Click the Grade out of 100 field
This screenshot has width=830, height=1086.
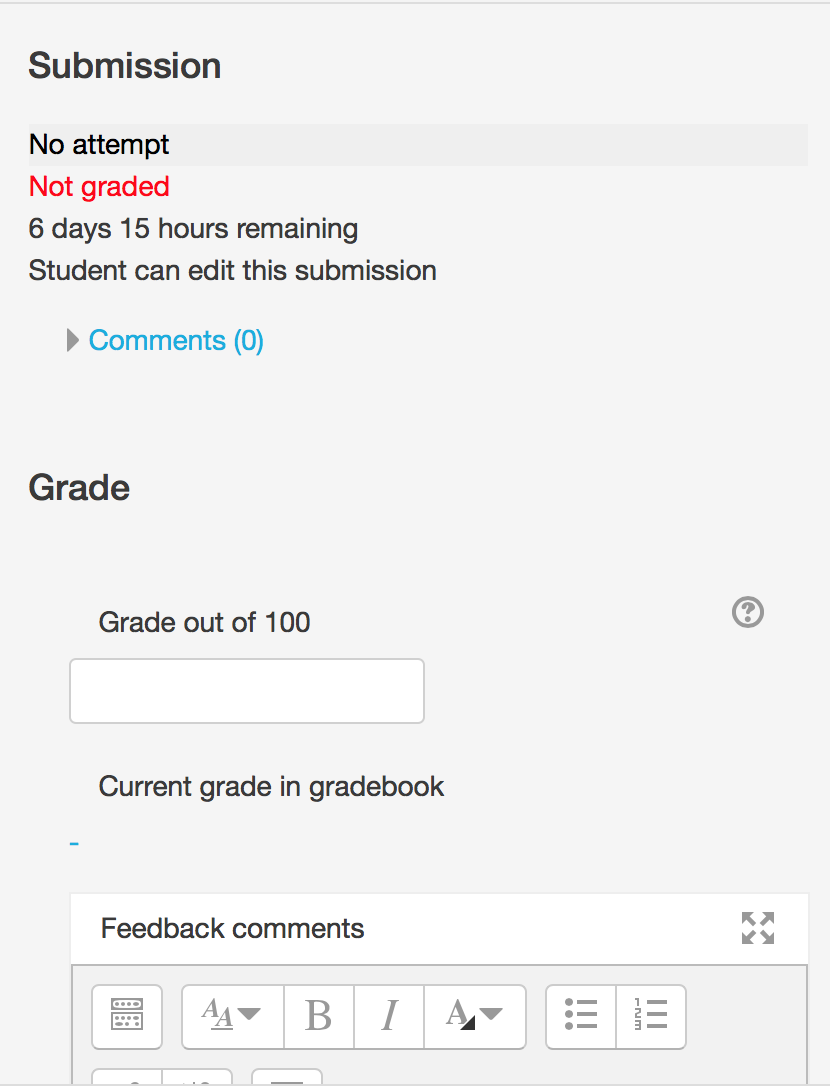247,691
